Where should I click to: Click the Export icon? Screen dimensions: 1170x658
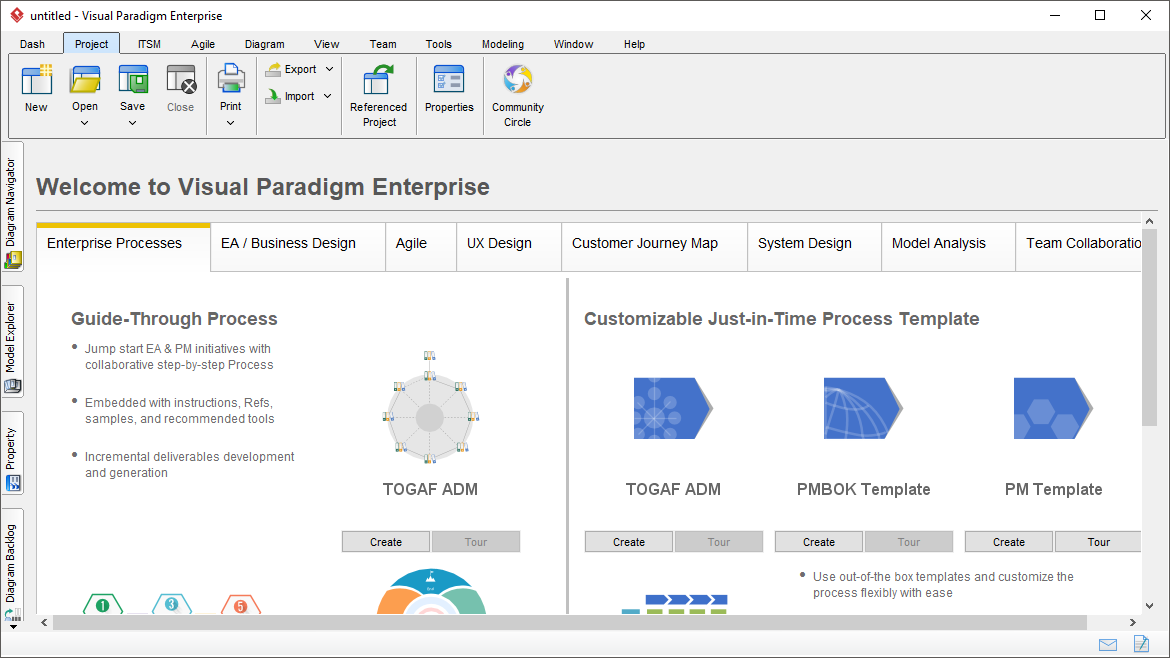point(274,69)
